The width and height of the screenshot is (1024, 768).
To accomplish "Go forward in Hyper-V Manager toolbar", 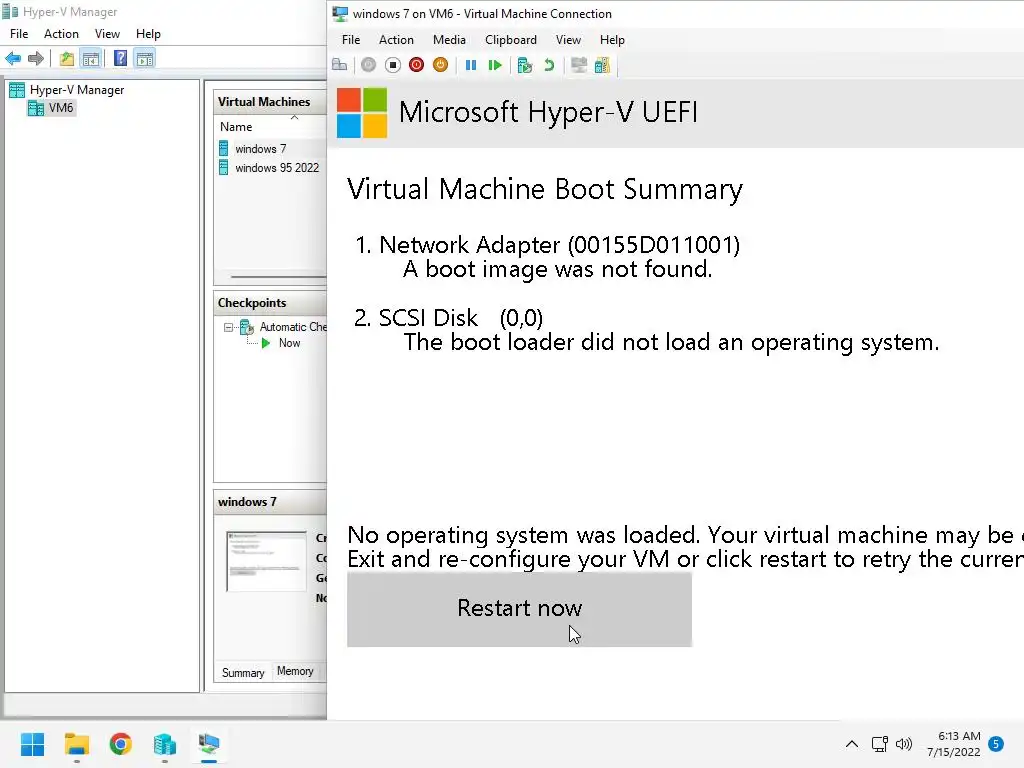I will (x=36, y=59).
